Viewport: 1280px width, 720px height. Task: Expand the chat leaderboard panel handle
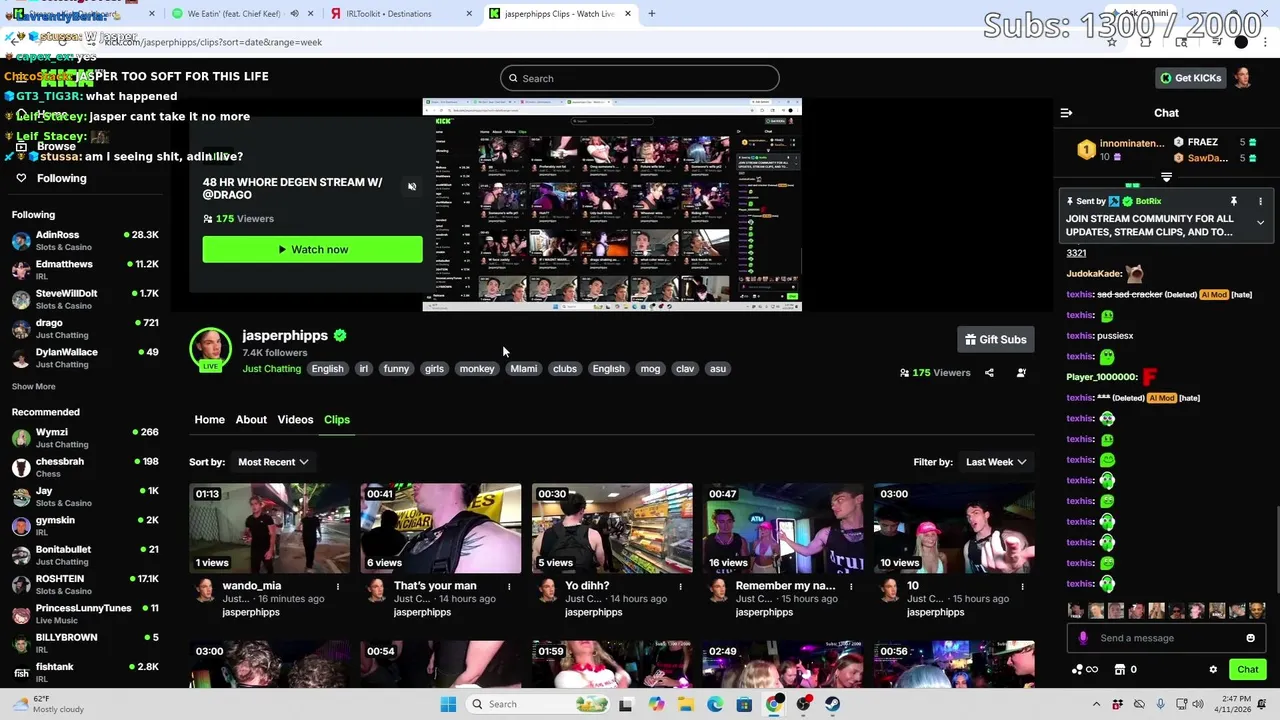[1166, 177]
